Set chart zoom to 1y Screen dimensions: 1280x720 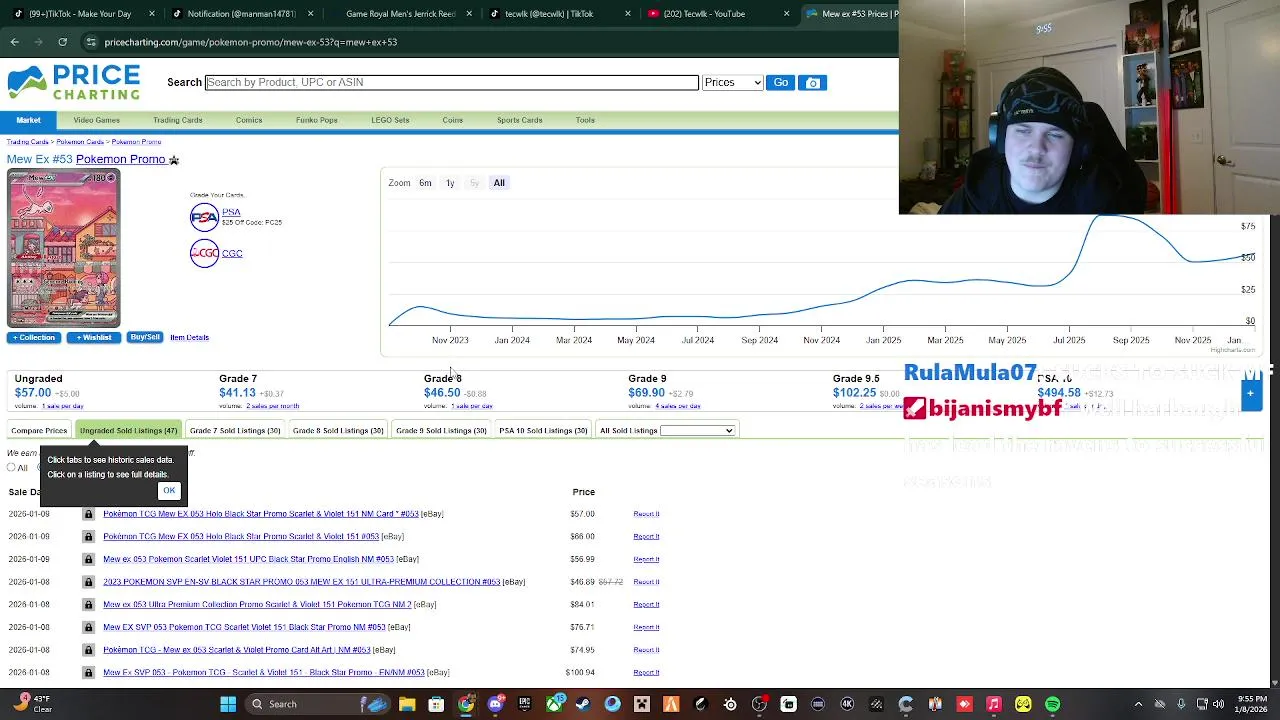click(450, 183)
